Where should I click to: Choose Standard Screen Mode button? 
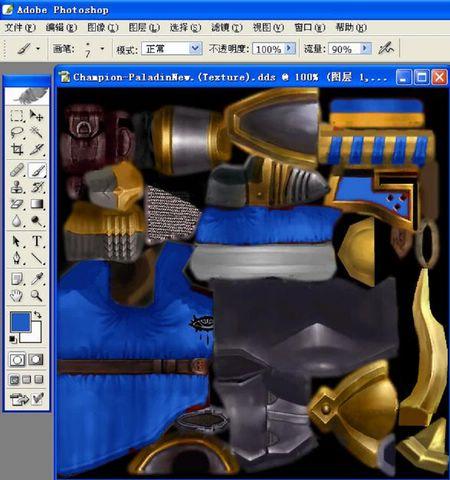pos(14,380)
